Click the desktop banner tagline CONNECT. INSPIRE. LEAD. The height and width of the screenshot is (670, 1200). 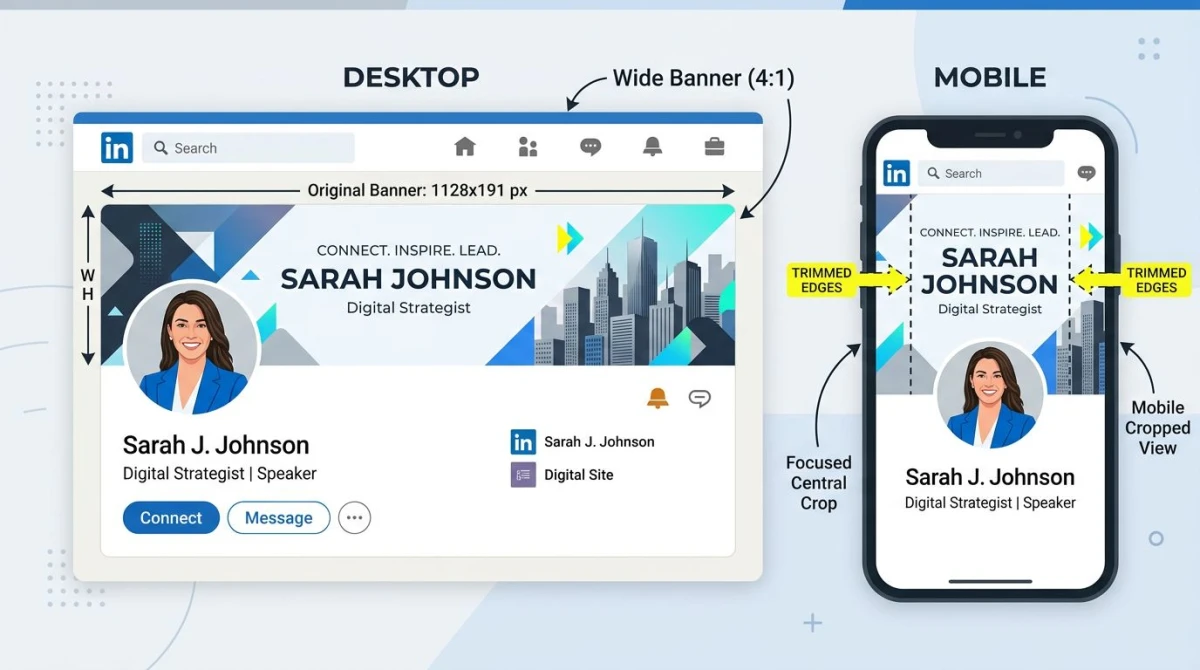(408, 250)
